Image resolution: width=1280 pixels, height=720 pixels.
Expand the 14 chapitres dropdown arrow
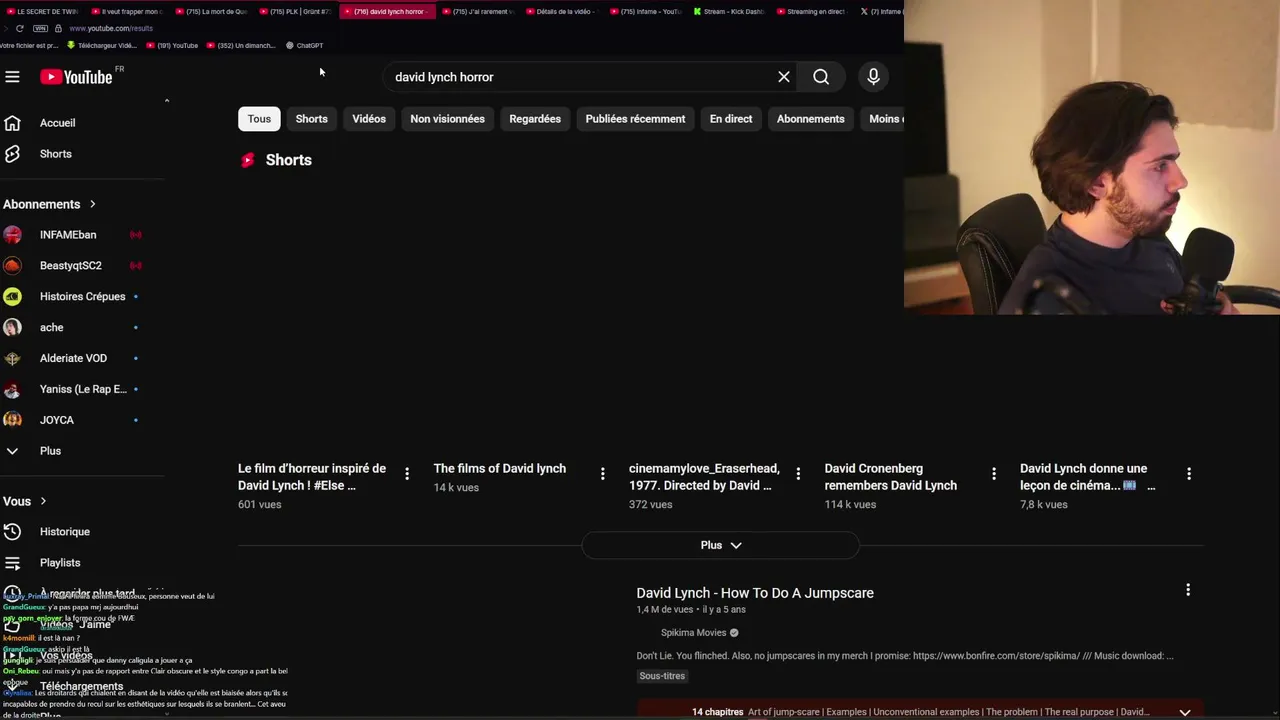[x=1185, y=712]
